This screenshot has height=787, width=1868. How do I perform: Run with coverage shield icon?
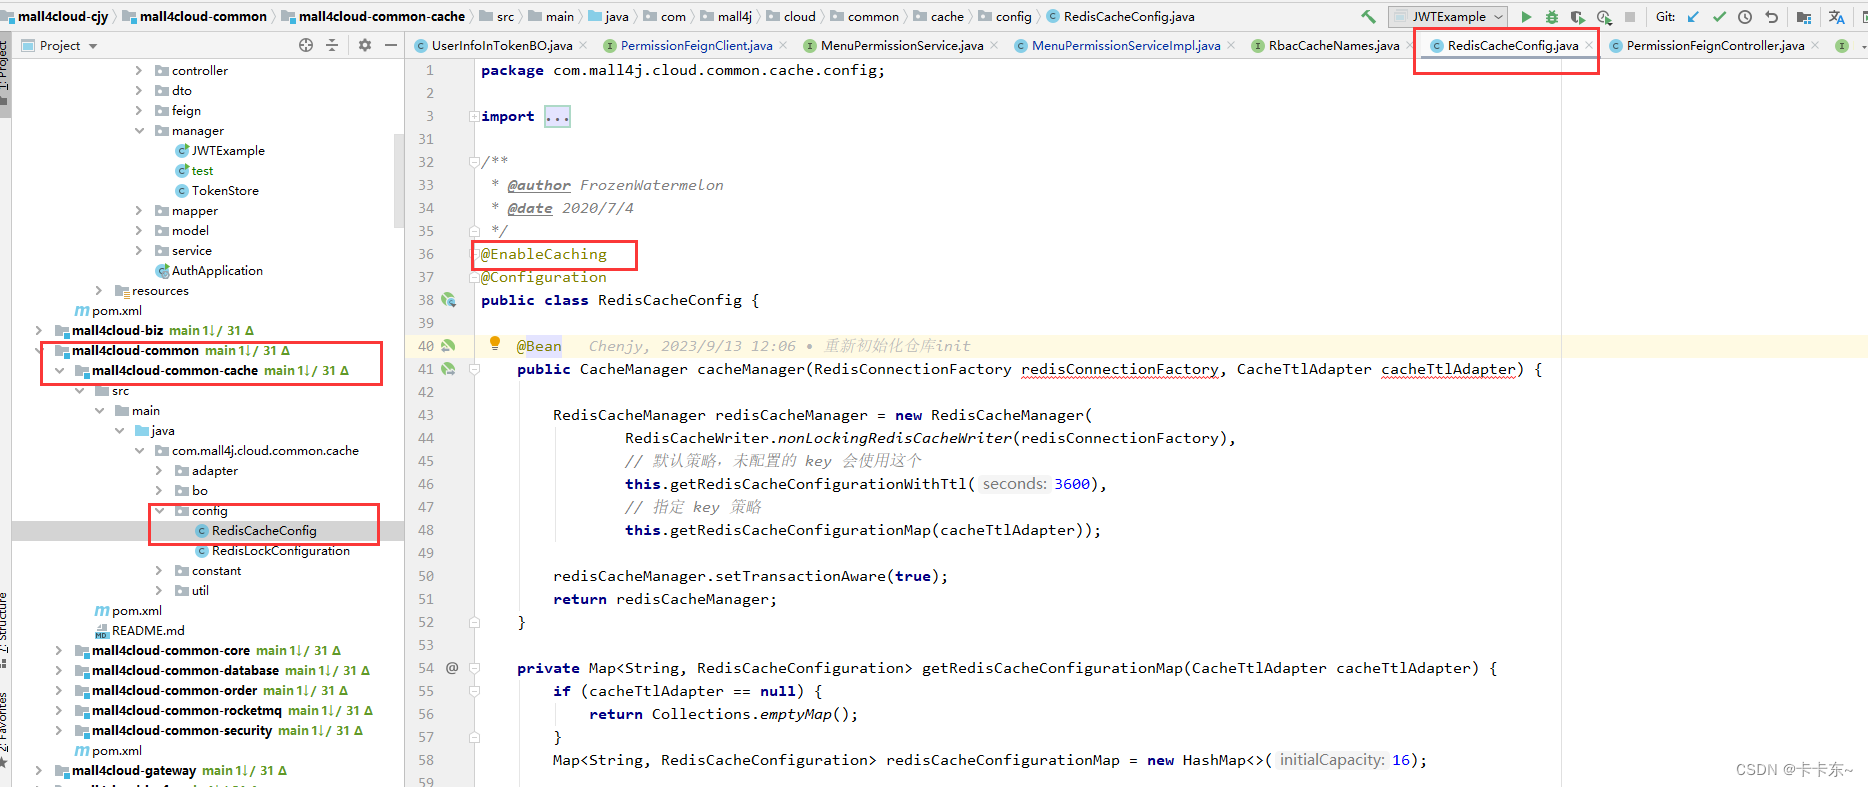click(1578, 16)
